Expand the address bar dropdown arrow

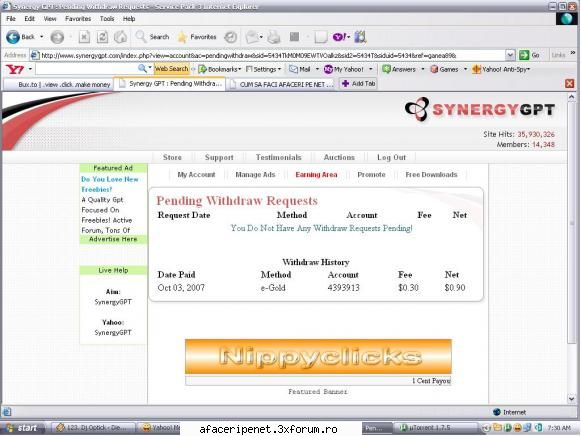point(510,55)
